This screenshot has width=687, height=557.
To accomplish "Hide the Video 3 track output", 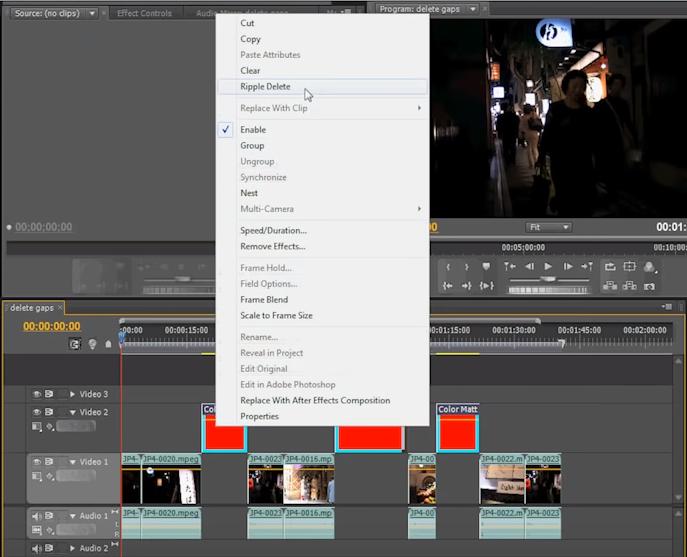I will 37,394.
